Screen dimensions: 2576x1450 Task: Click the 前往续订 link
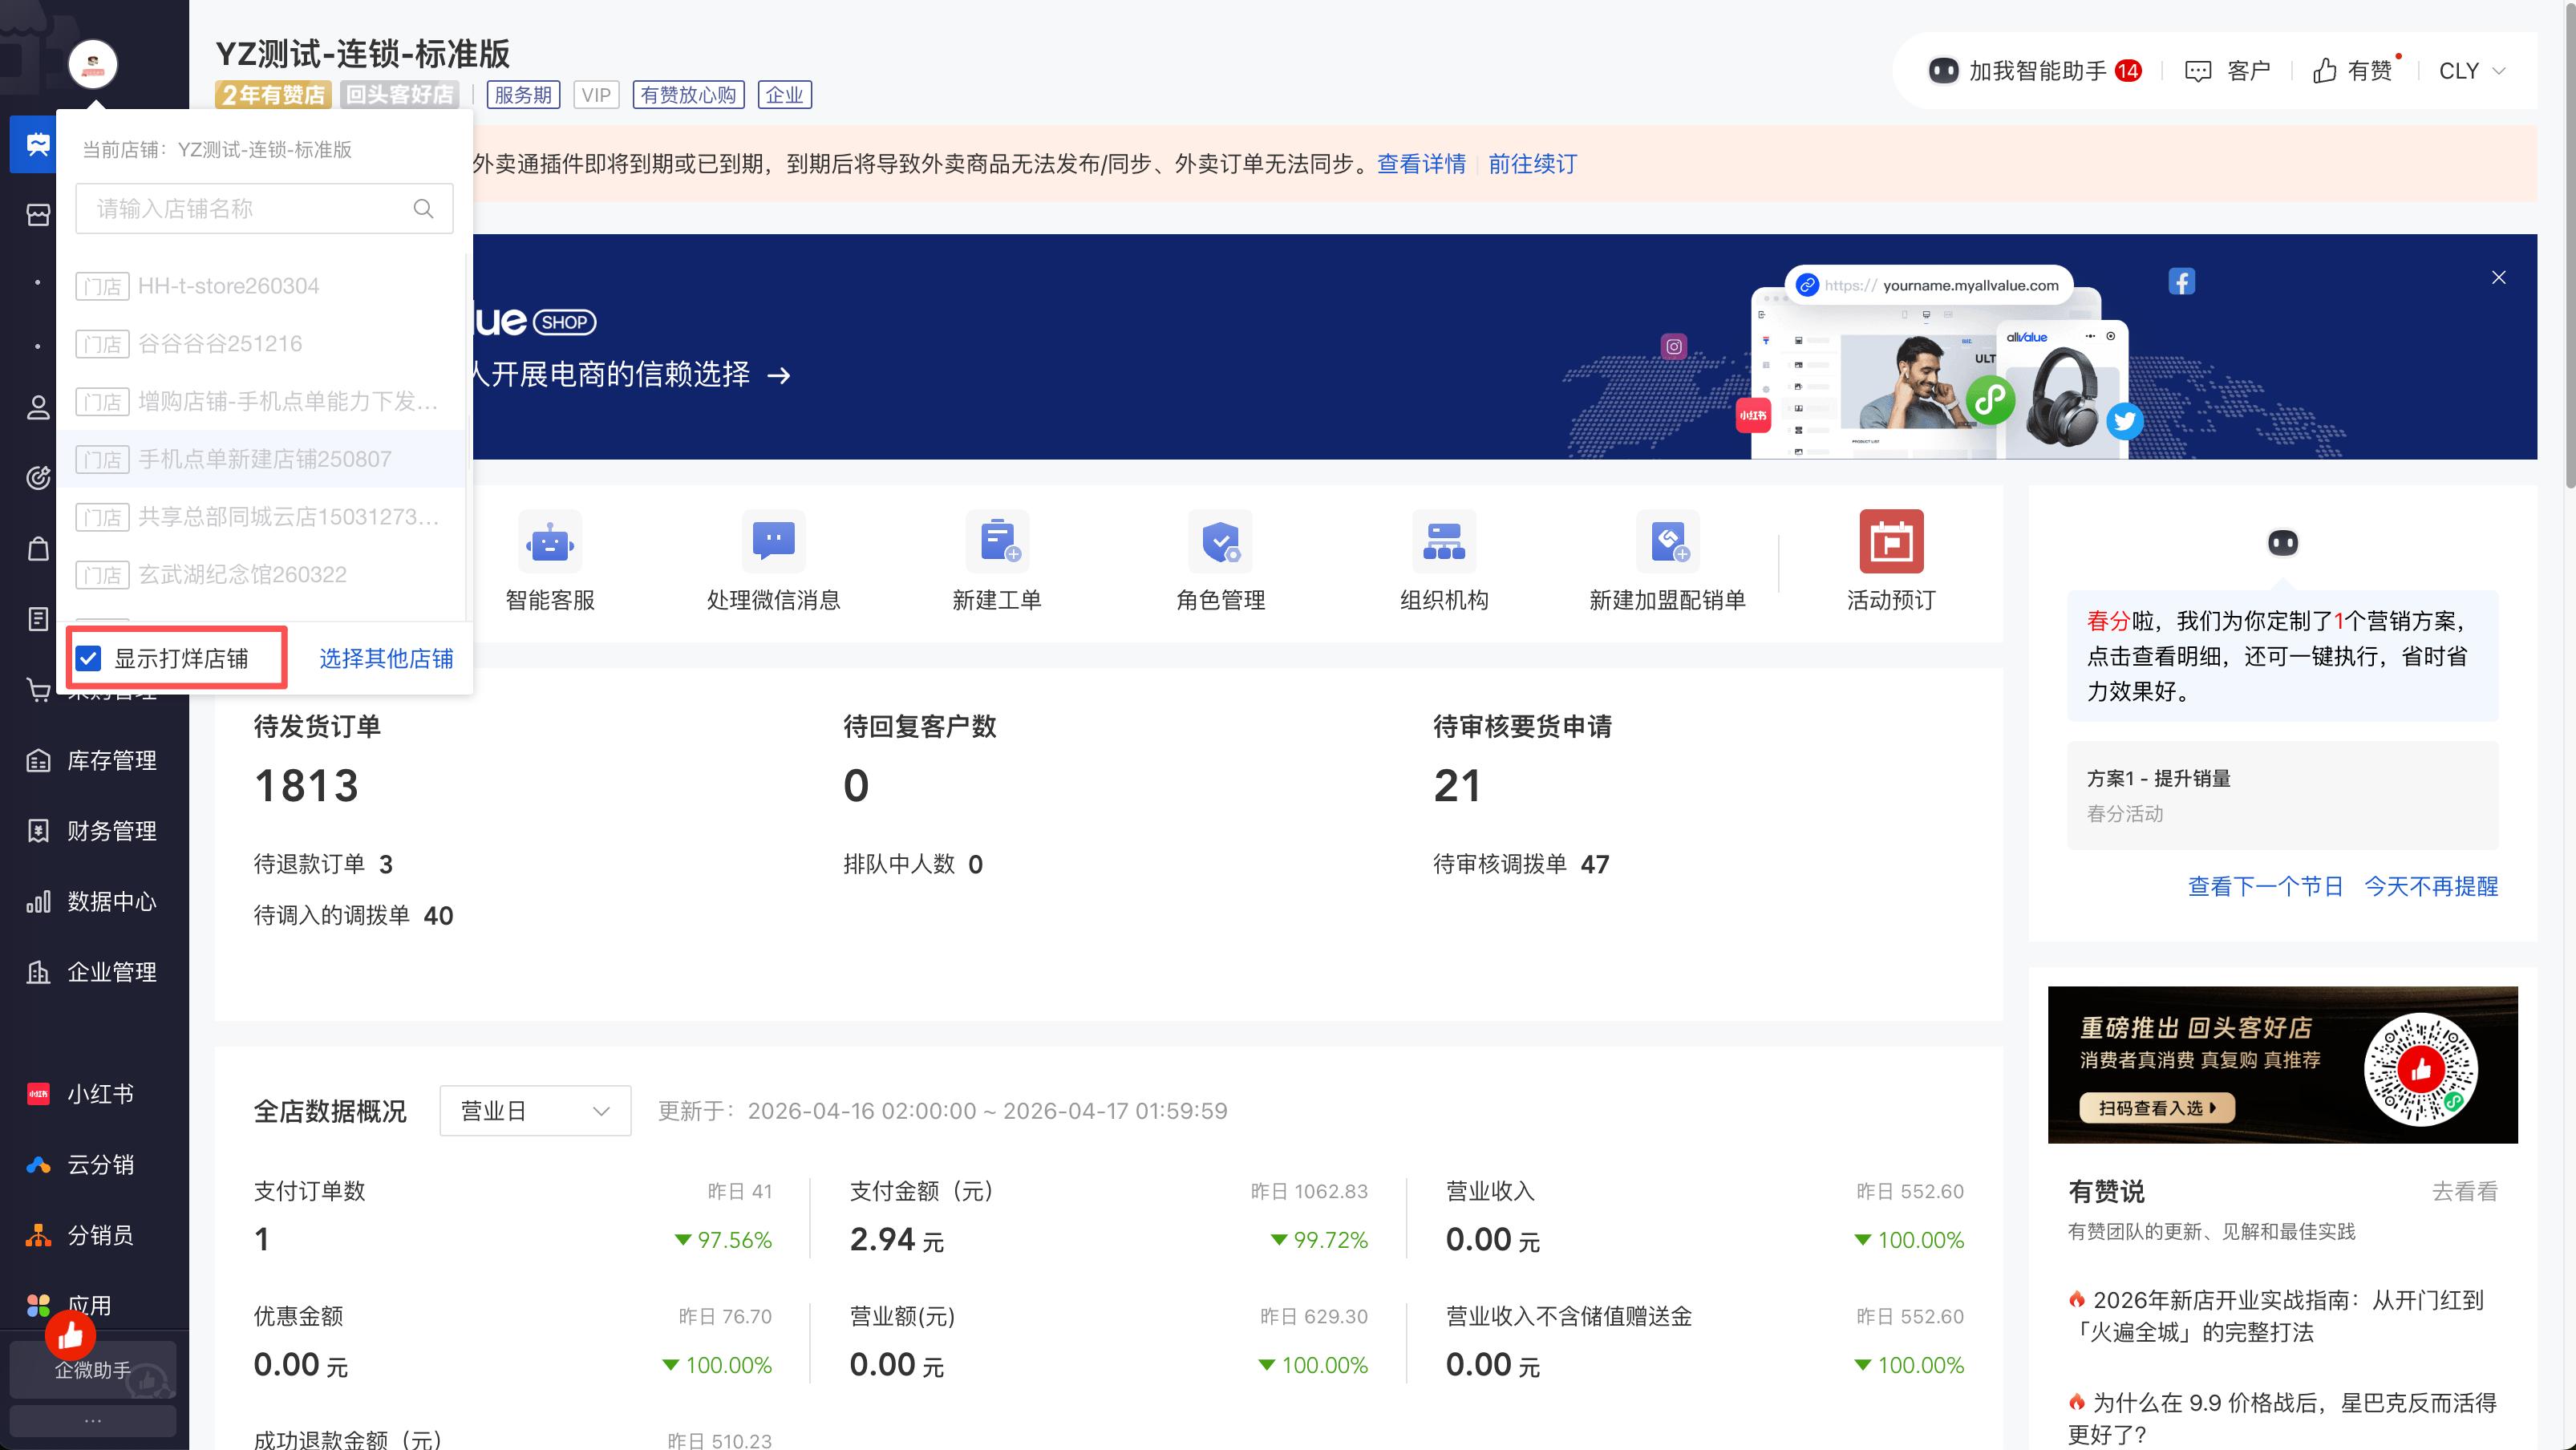pos(1532,164)
